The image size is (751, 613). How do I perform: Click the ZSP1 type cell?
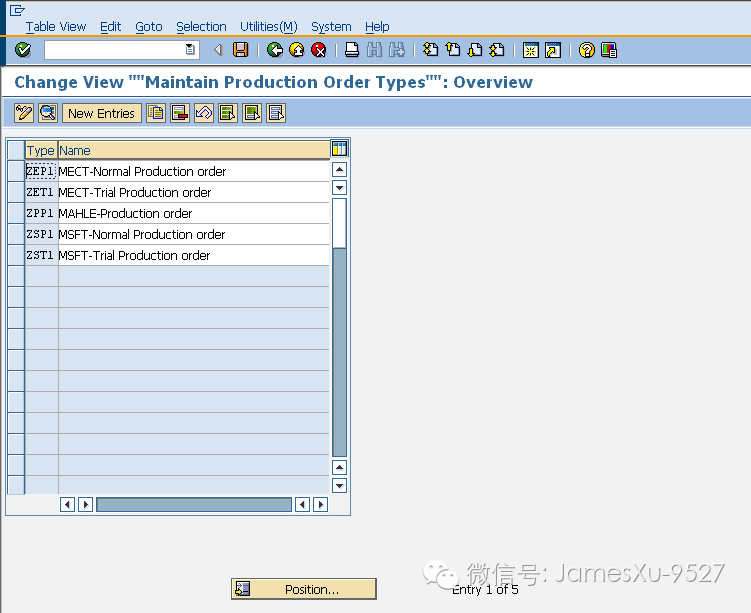41,234
